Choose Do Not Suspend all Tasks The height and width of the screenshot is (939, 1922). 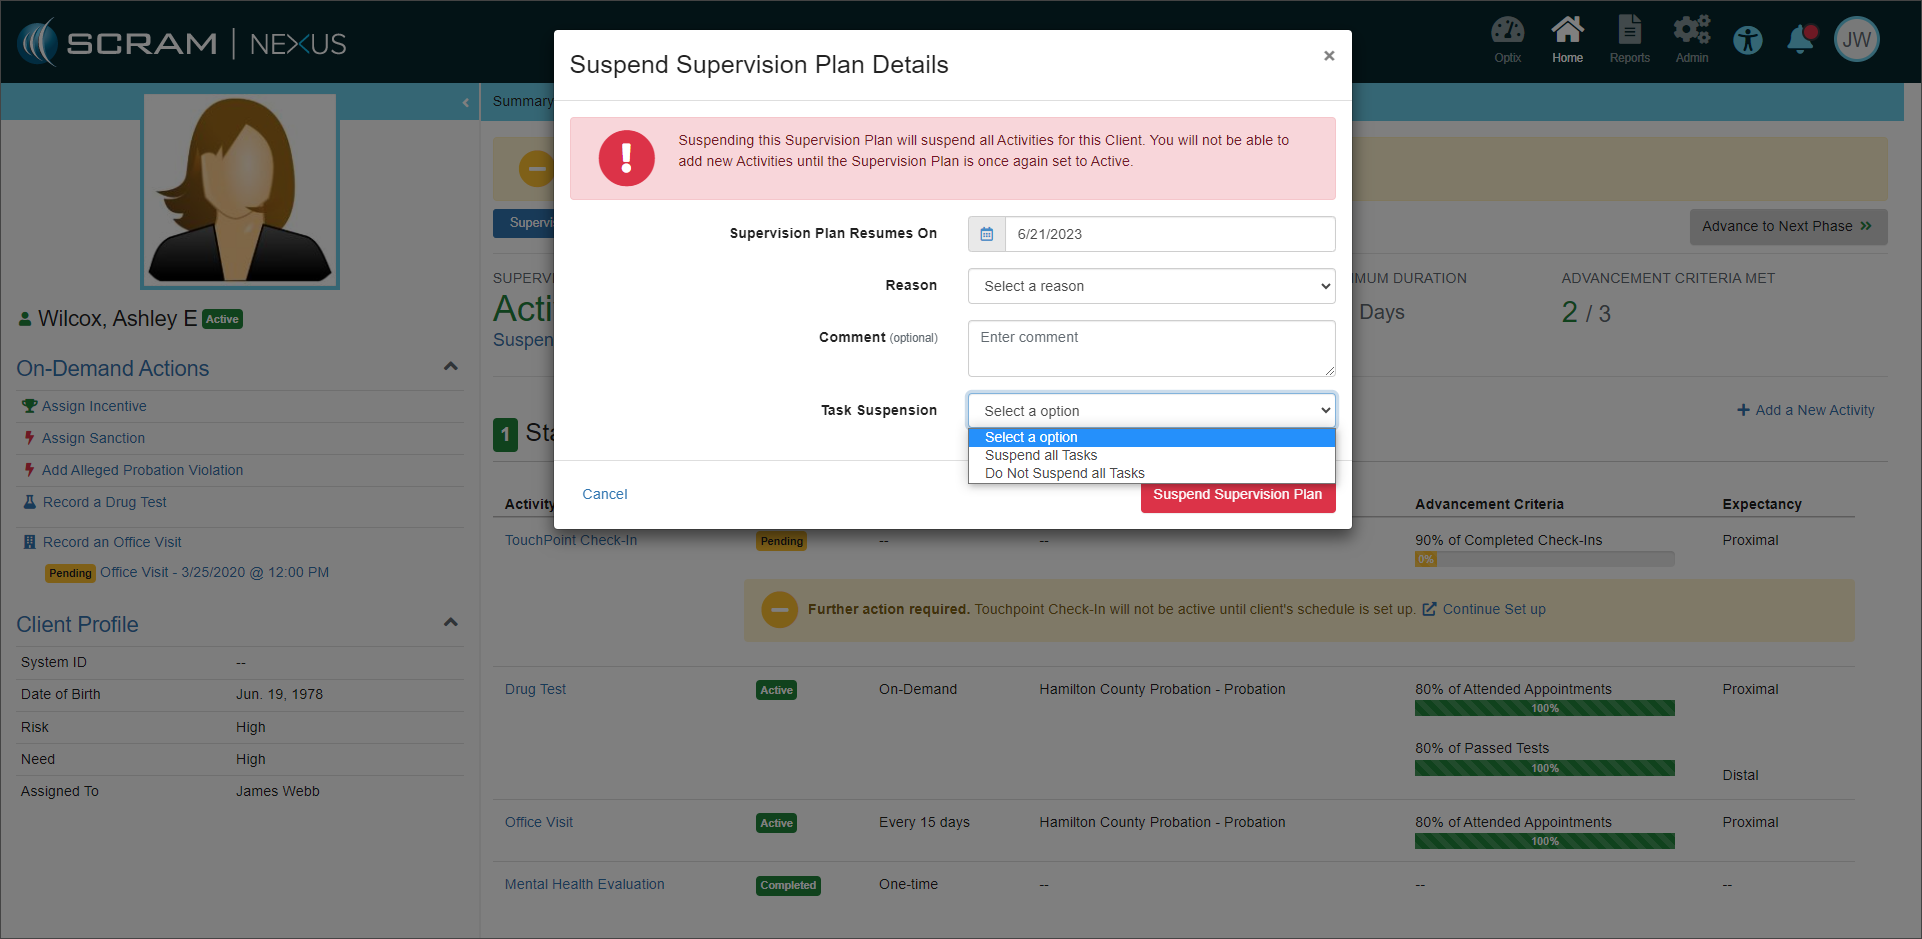tap(1064, 473)
